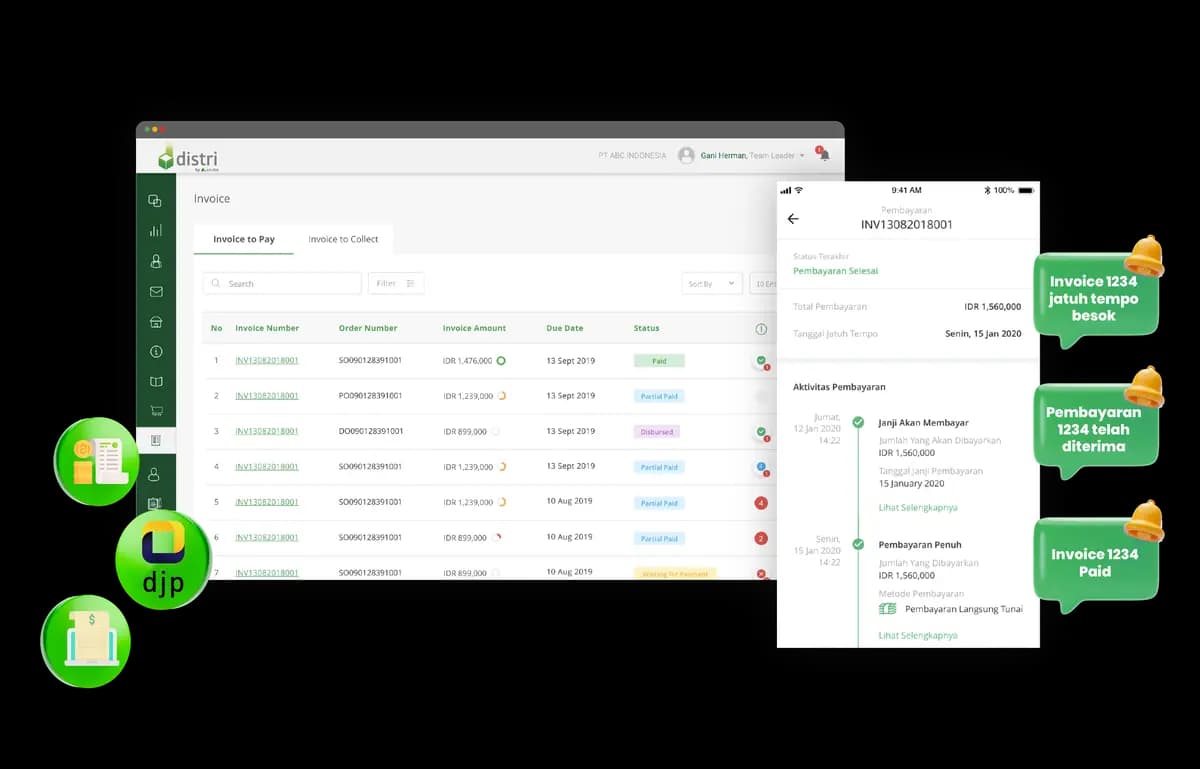This screenshot has height=769, width=1200.
Task: Open the book sidebar icon
Action: (x=156, y=382)
